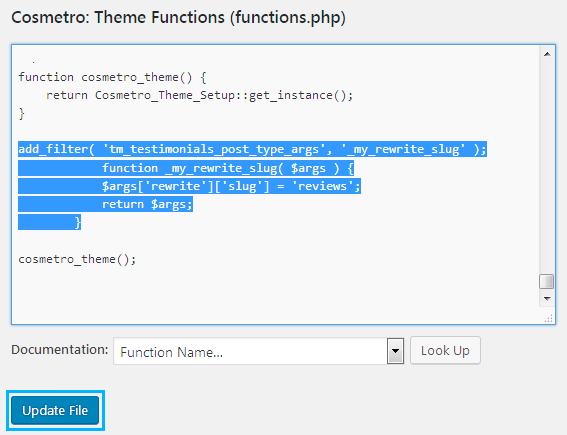Click the $args['rewrite']['slug'] assignment line
The width and height of the screenshot is (567, 435).
189,186
